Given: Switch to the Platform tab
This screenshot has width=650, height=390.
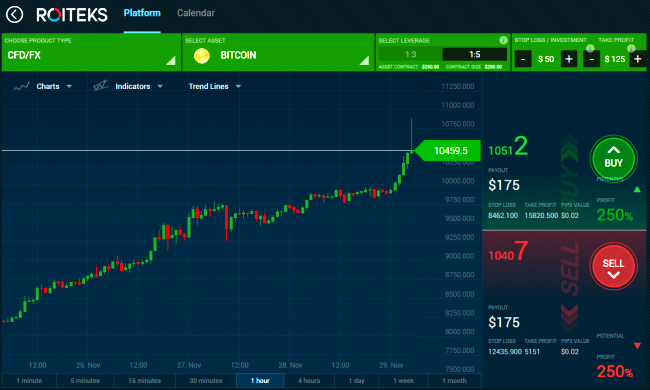Looking at the screenshot, I should [x=142, y=13].
